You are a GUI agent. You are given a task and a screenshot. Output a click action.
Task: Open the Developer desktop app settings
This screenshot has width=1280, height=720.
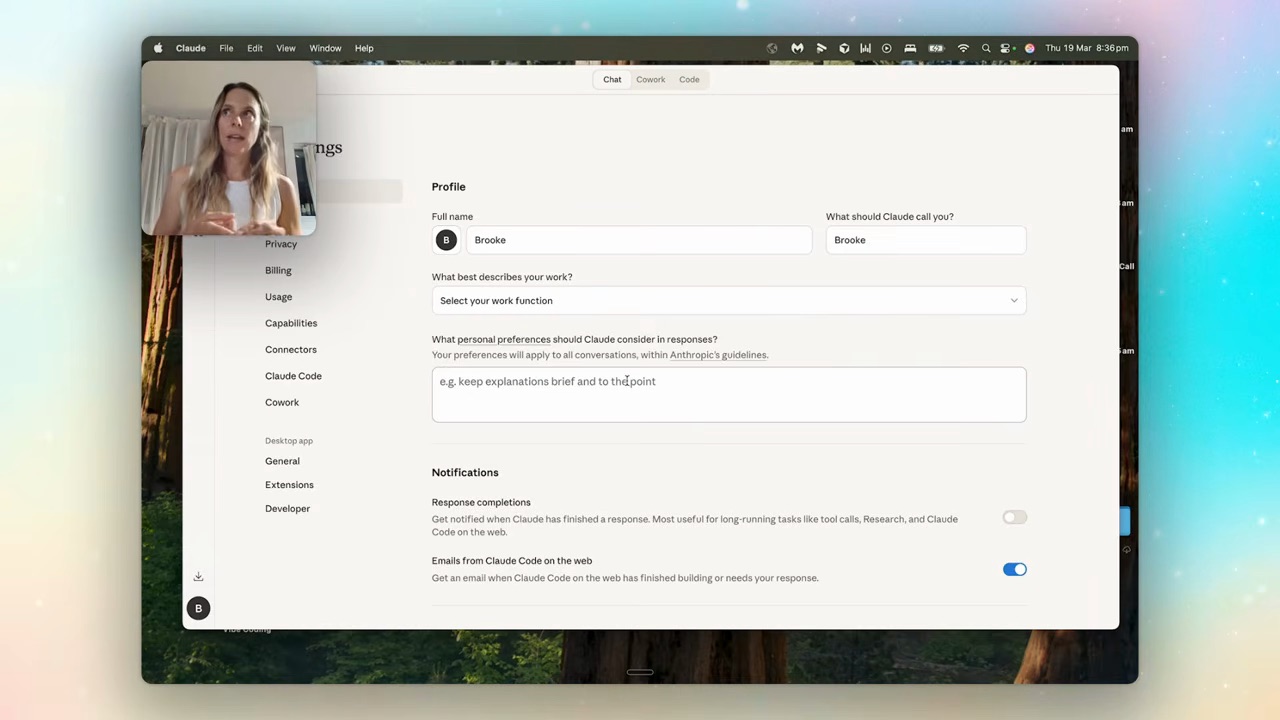(287, 508)
